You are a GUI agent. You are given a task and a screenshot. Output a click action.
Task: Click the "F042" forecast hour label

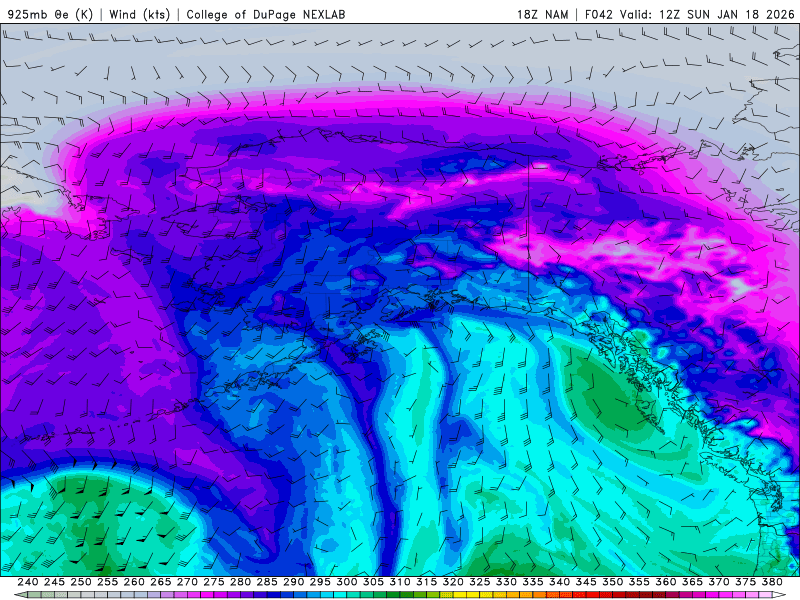tap(598, 14)
